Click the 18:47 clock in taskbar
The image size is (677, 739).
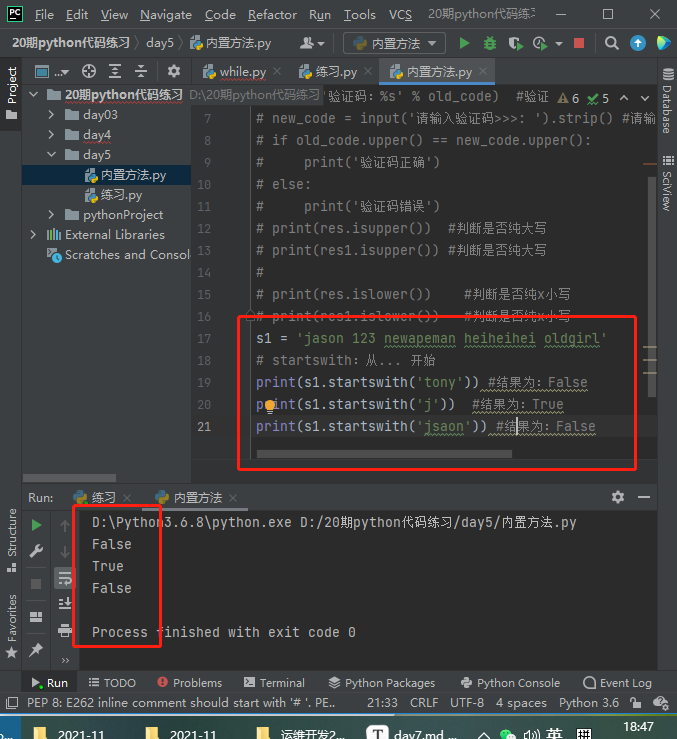[638, 727]
